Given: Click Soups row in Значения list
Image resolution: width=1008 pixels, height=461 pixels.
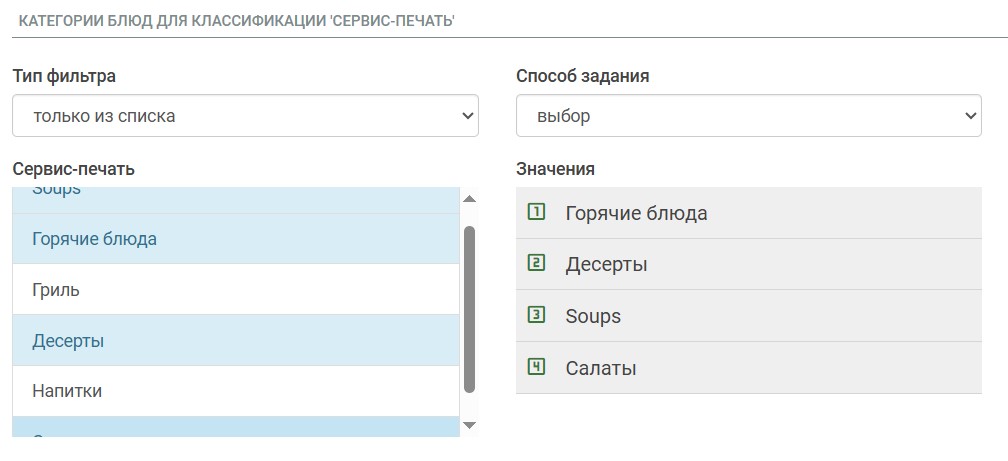Looking at the screenshot, I should coord(748,316).
